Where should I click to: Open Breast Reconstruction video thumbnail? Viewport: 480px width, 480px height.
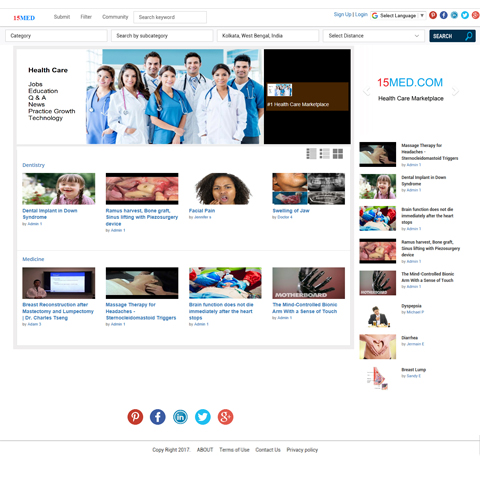[58, 283]
